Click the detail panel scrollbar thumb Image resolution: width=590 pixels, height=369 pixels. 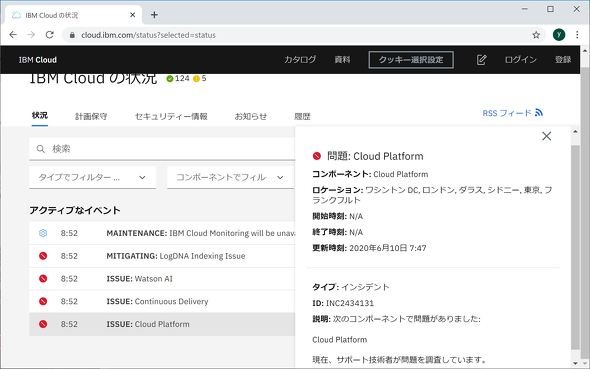click(575, 247)
